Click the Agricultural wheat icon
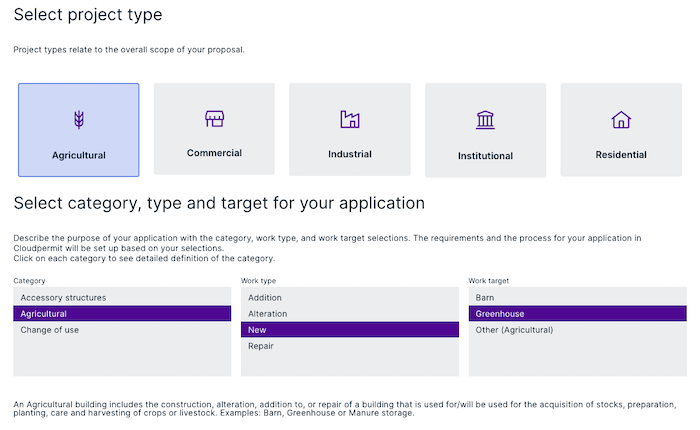Viewport: 700px width, 430px height. (79, 120)
